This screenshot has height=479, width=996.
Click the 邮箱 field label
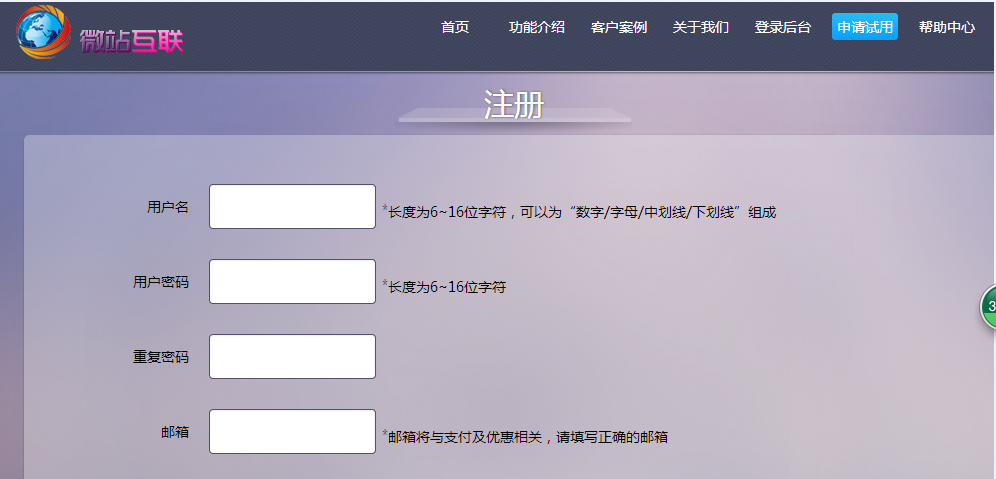pos(175,432)
